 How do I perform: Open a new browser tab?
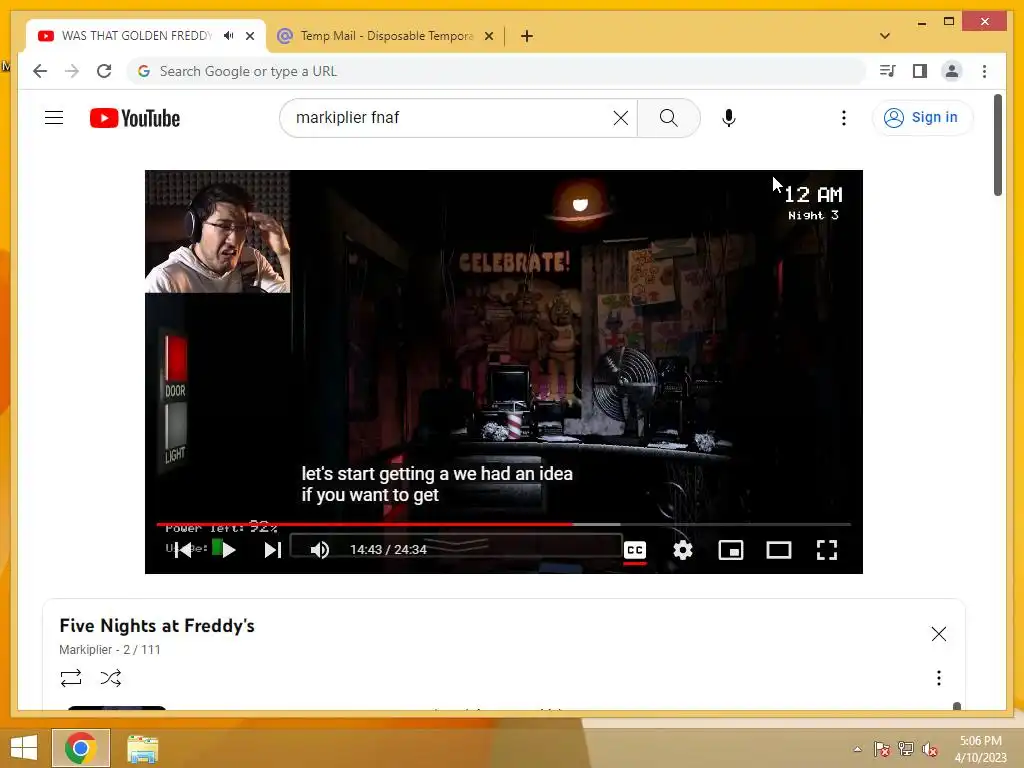(x=526, y=36)
